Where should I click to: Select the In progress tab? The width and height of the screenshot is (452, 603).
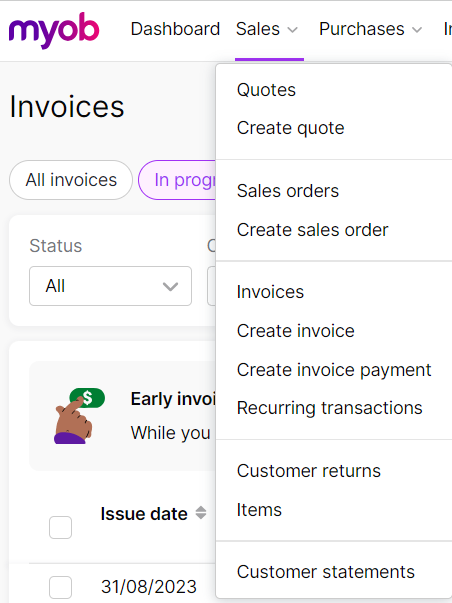177,180
